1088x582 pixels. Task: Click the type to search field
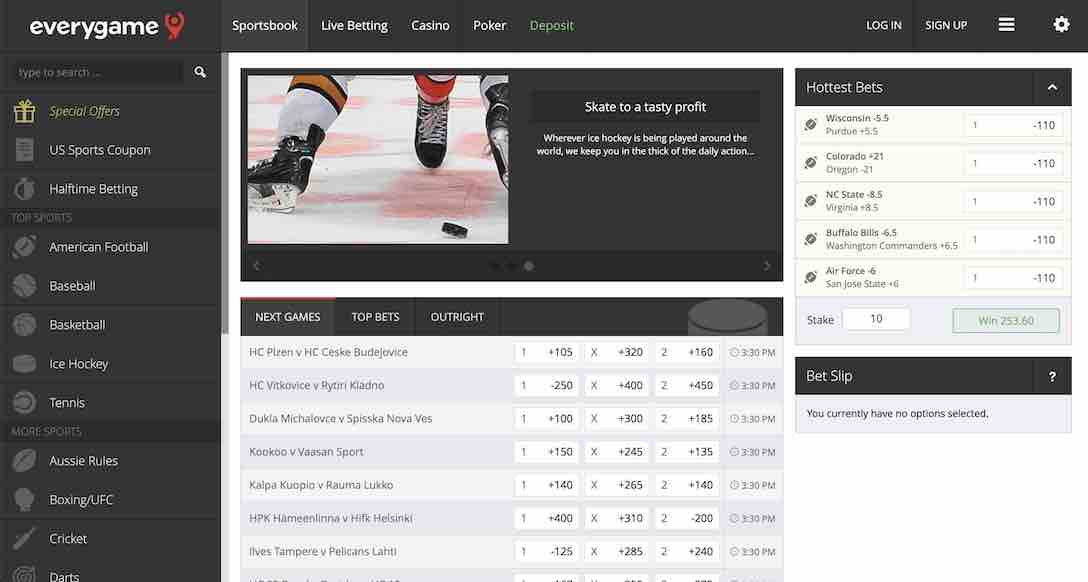(x=97, y=72)
